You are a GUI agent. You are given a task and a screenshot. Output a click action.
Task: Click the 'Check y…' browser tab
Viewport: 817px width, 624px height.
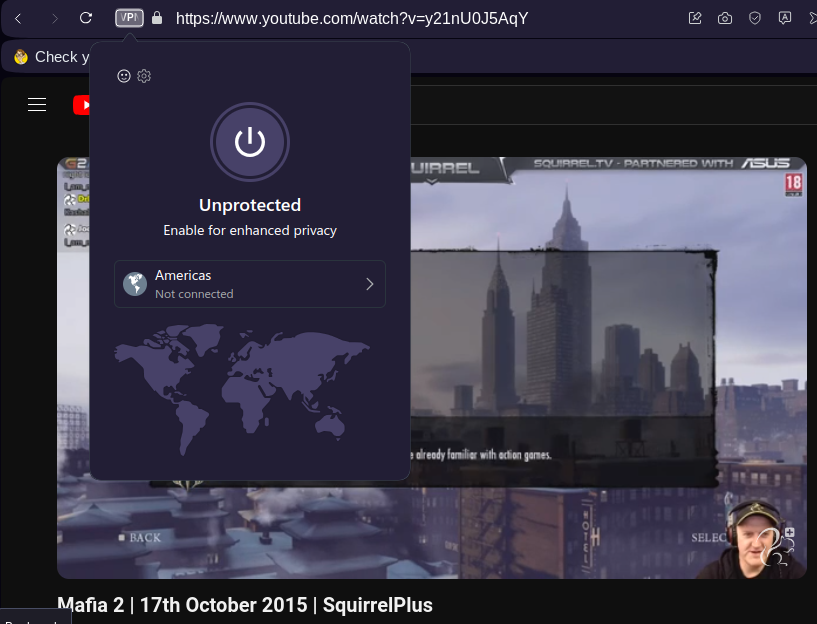[x=52, y=57]
